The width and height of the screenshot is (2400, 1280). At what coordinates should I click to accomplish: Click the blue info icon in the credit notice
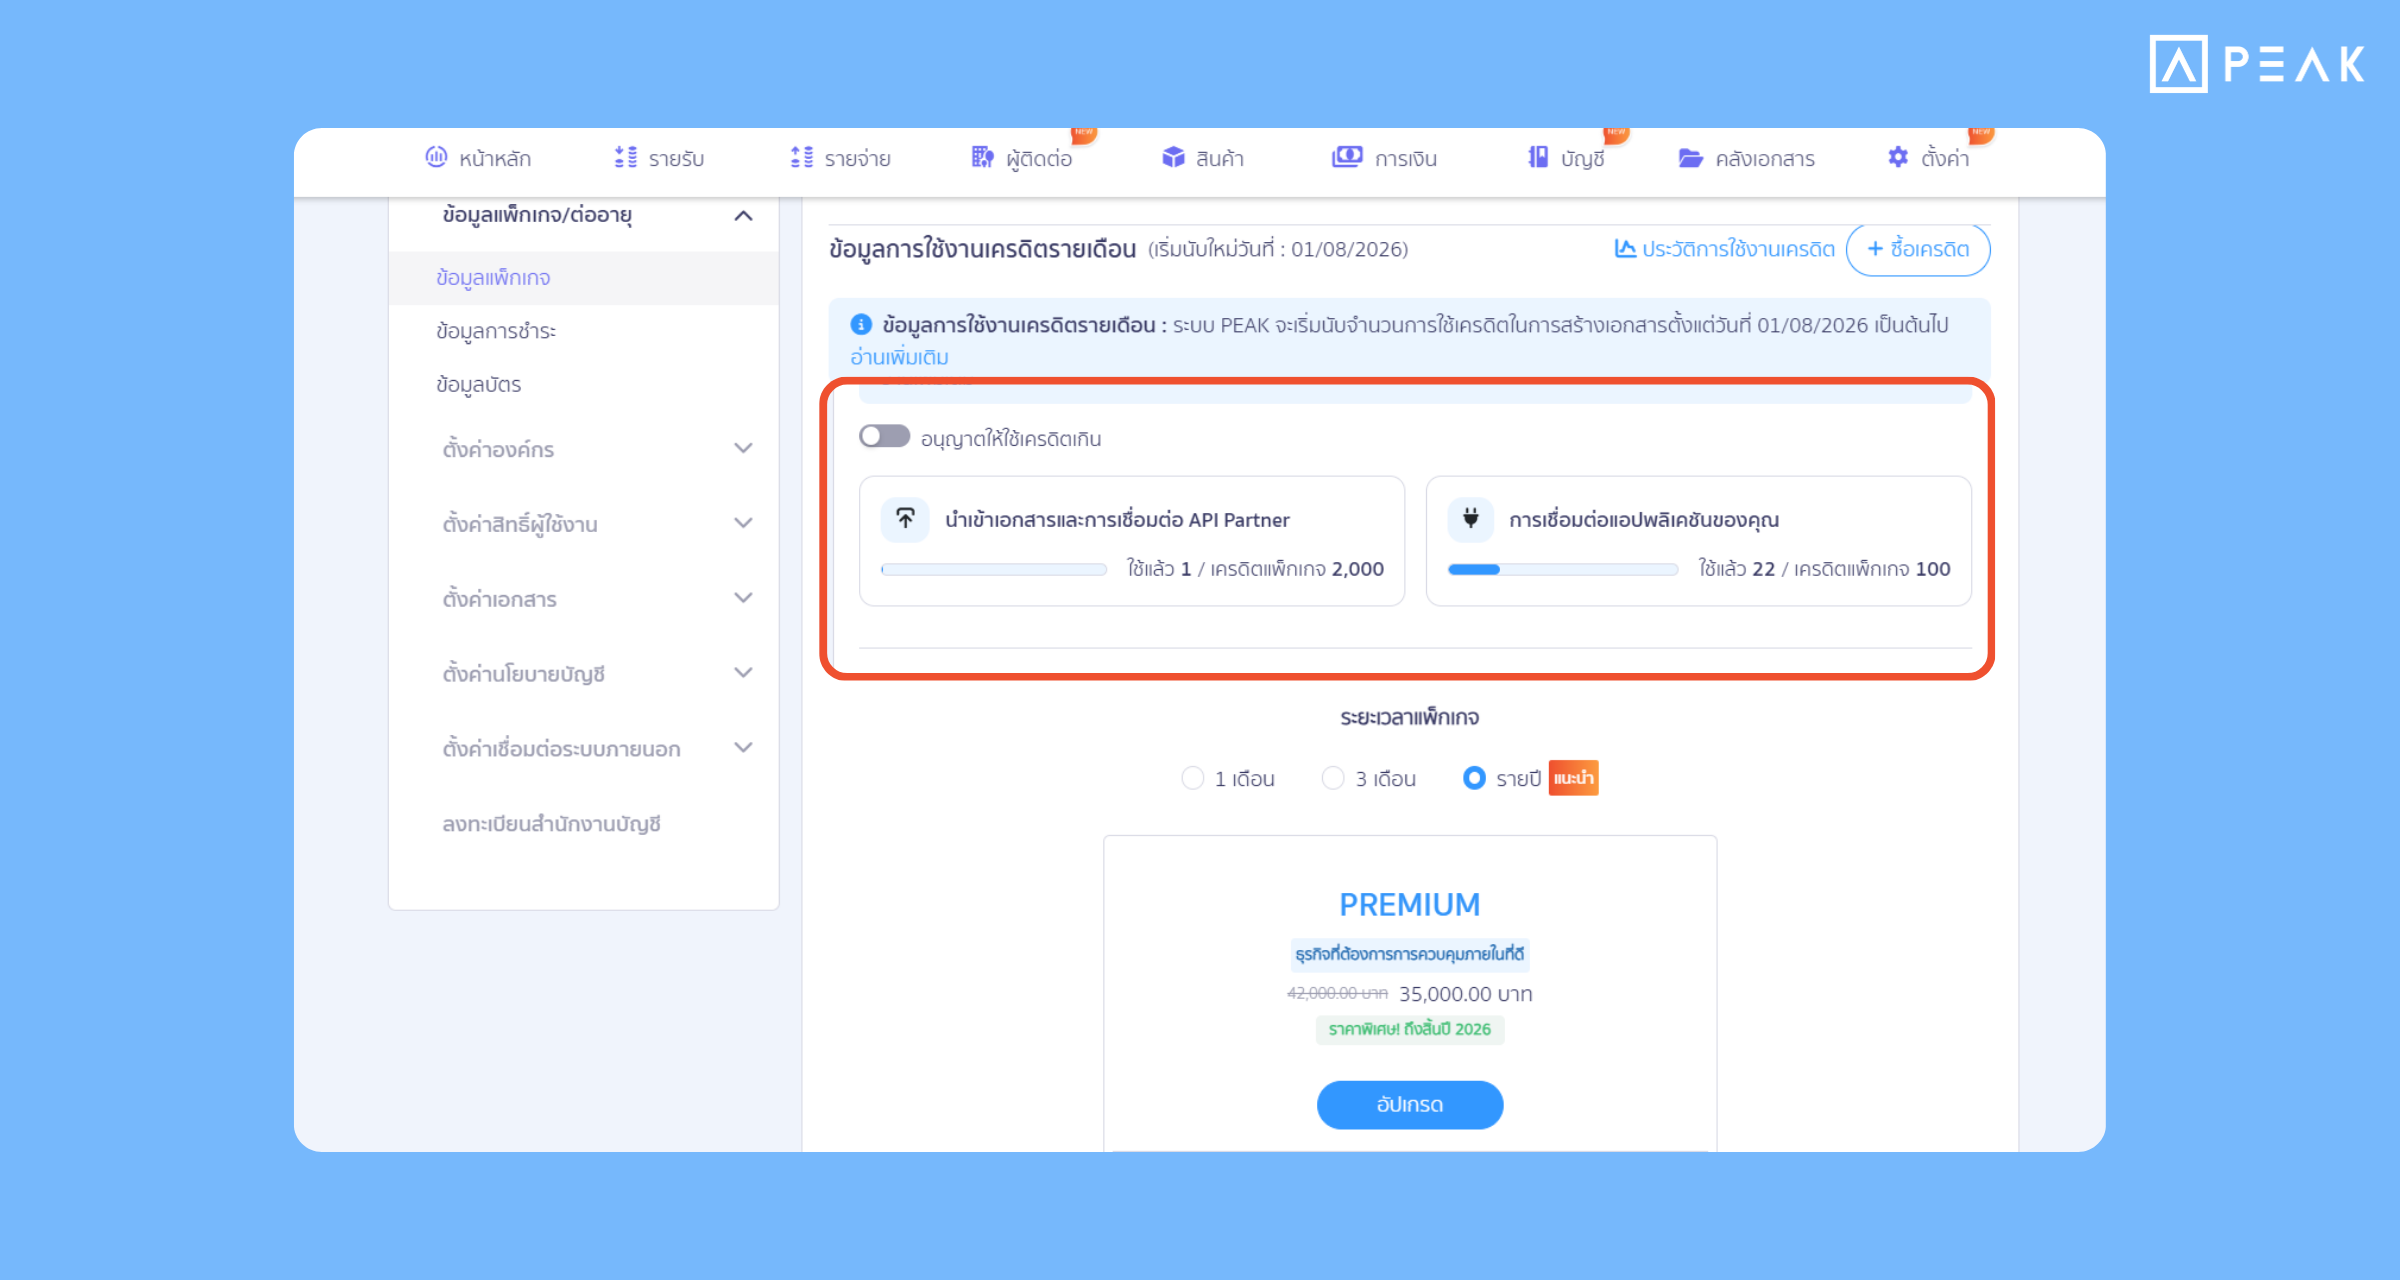[x=861, y=324]
